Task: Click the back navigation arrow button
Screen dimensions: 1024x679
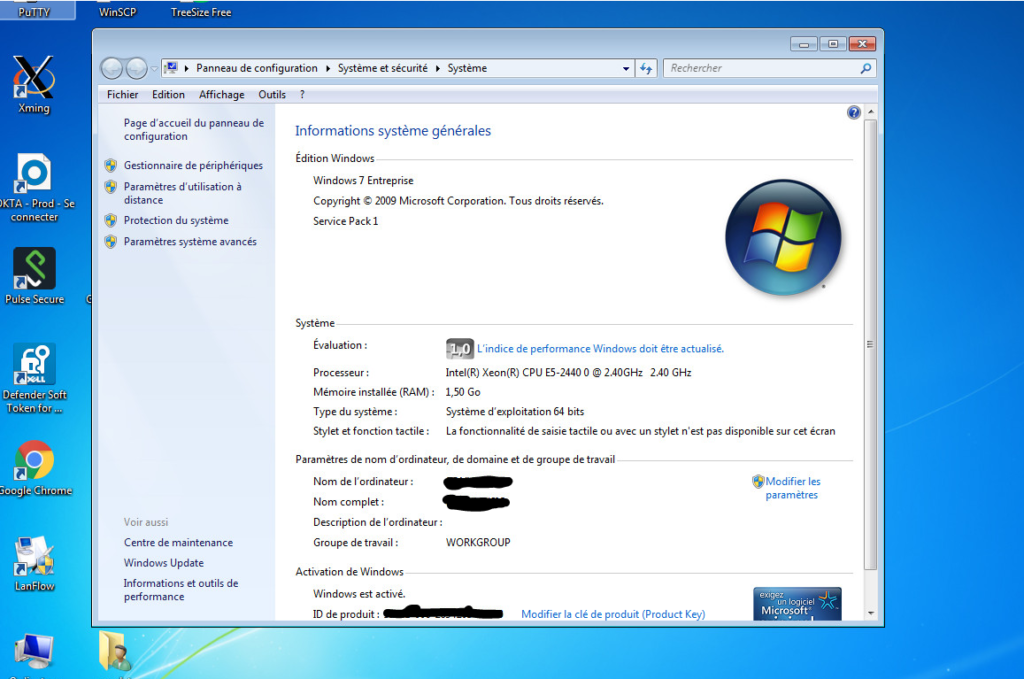Action: click(x=112, y=68)
